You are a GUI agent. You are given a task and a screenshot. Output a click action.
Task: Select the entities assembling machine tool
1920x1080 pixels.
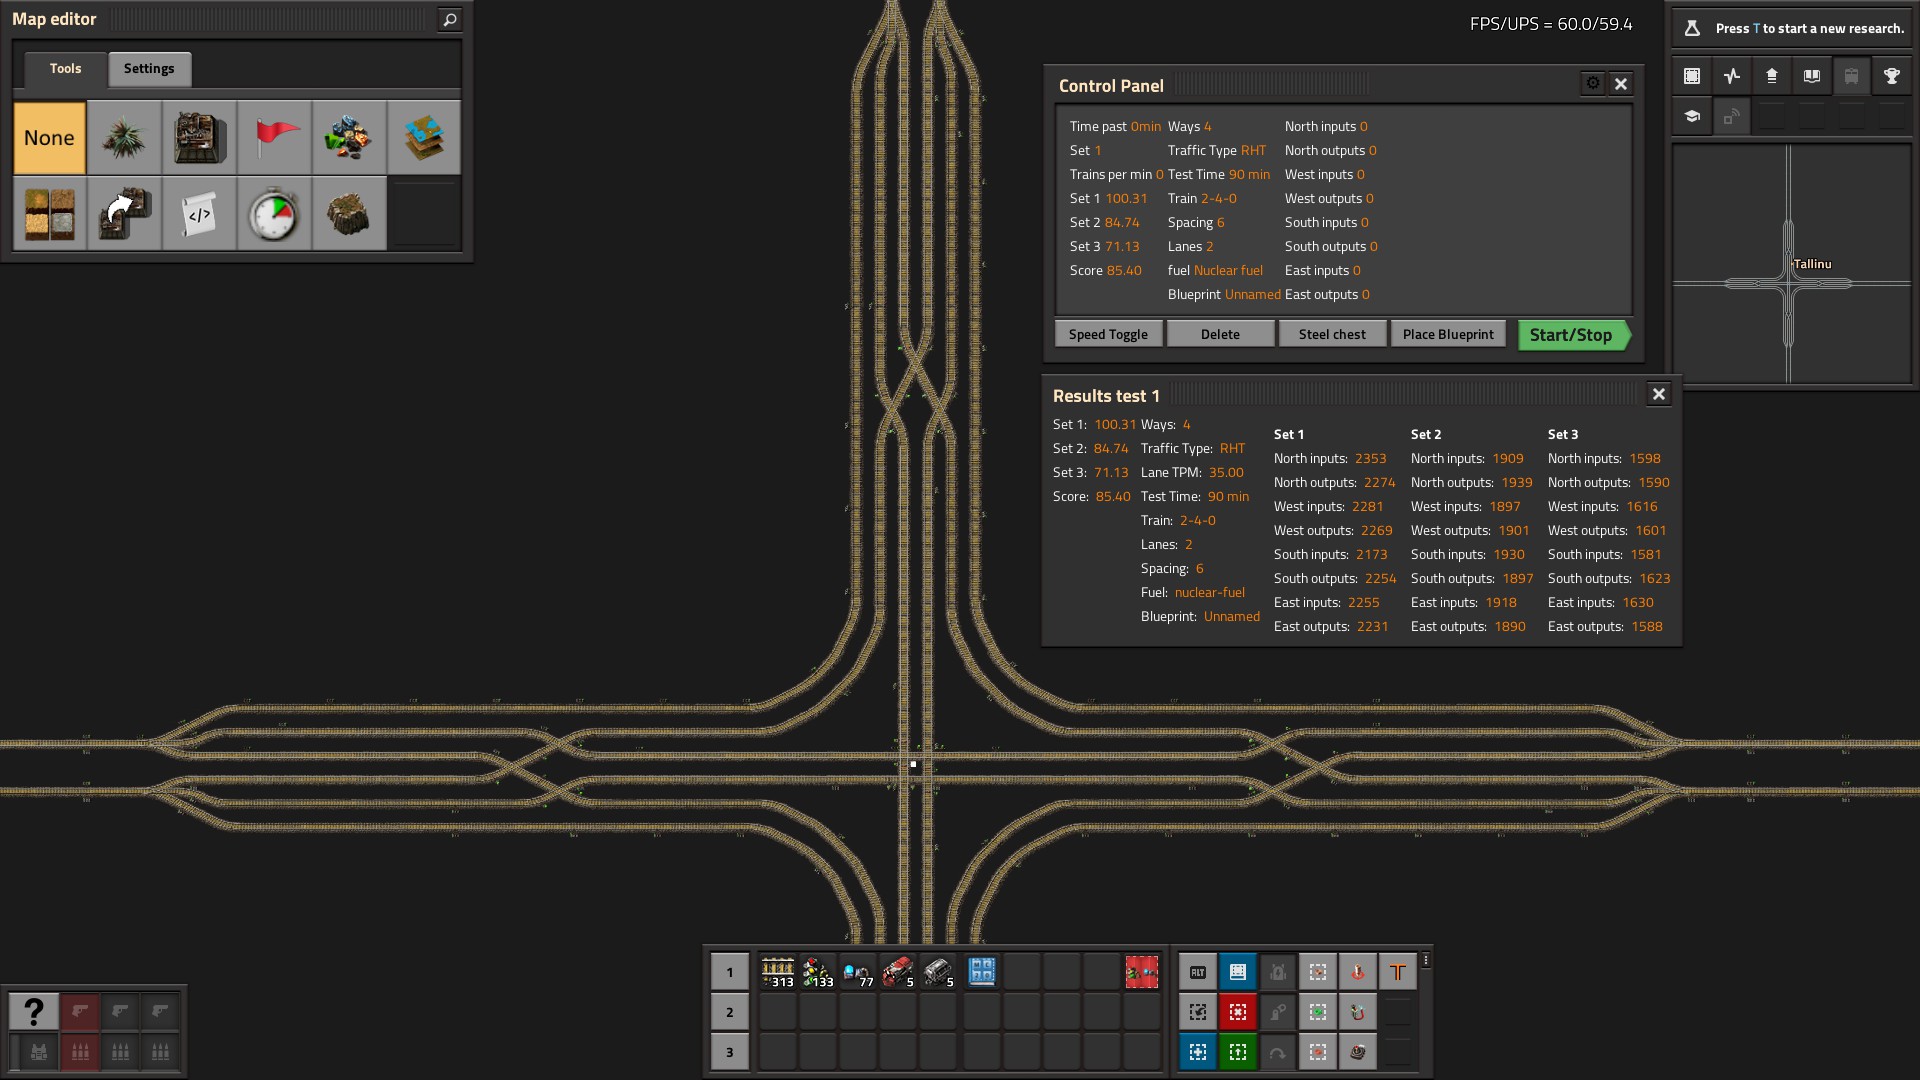point(199,138)
